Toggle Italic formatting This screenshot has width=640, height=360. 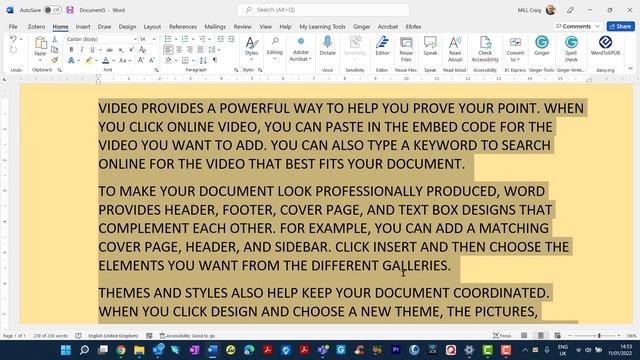pyautogui.click(x=82, y=50)
